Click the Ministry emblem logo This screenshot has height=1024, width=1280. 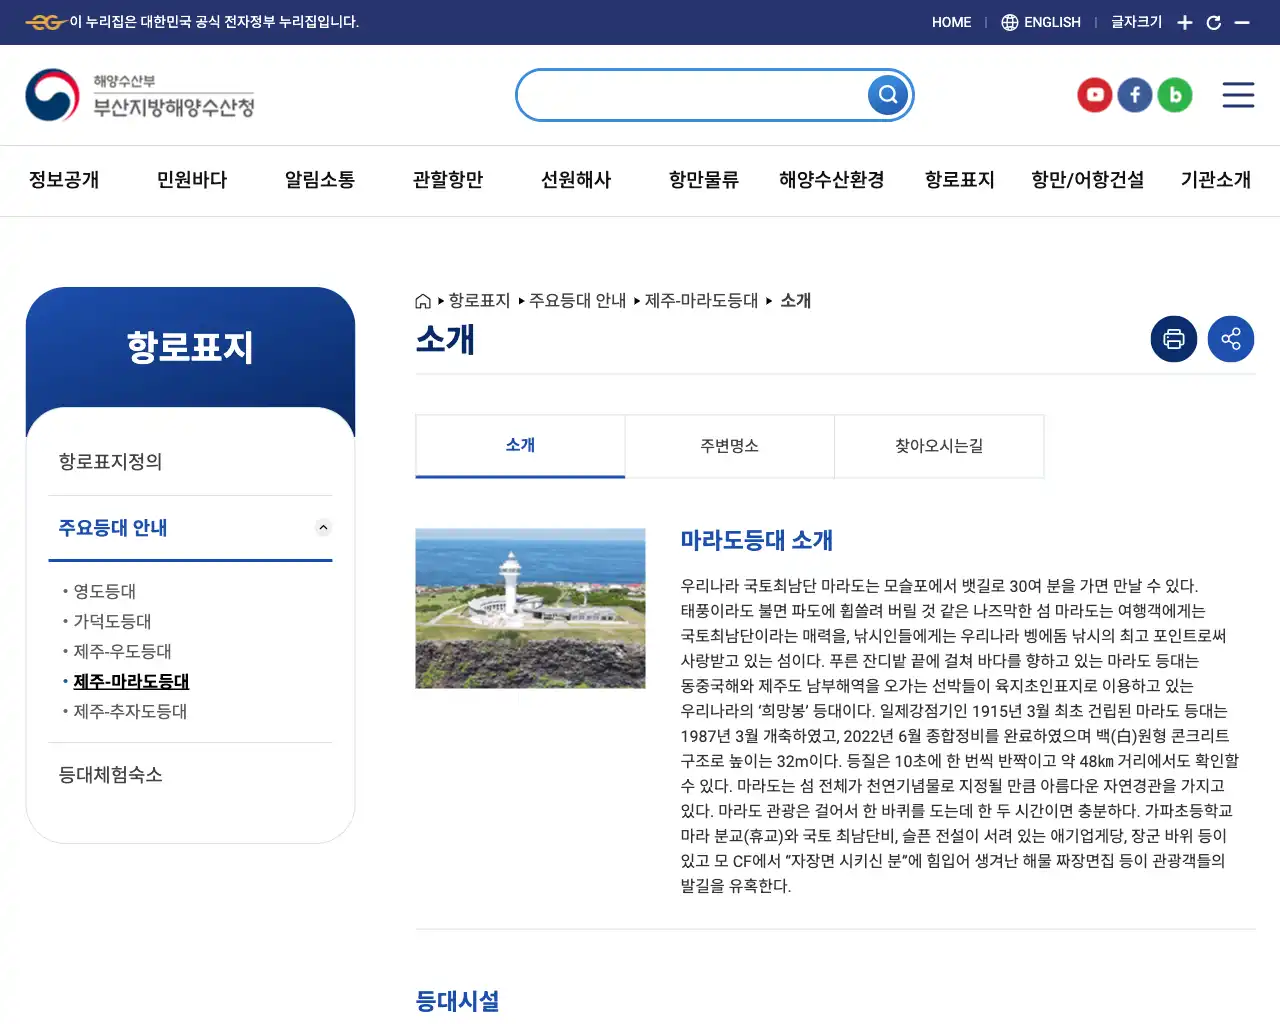tap(52, 95)
